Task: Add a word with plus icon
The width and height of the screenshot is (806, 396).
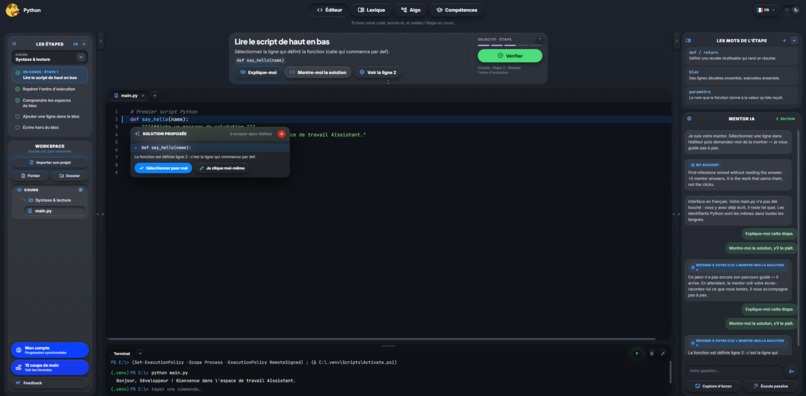Action: coord(784,41)
